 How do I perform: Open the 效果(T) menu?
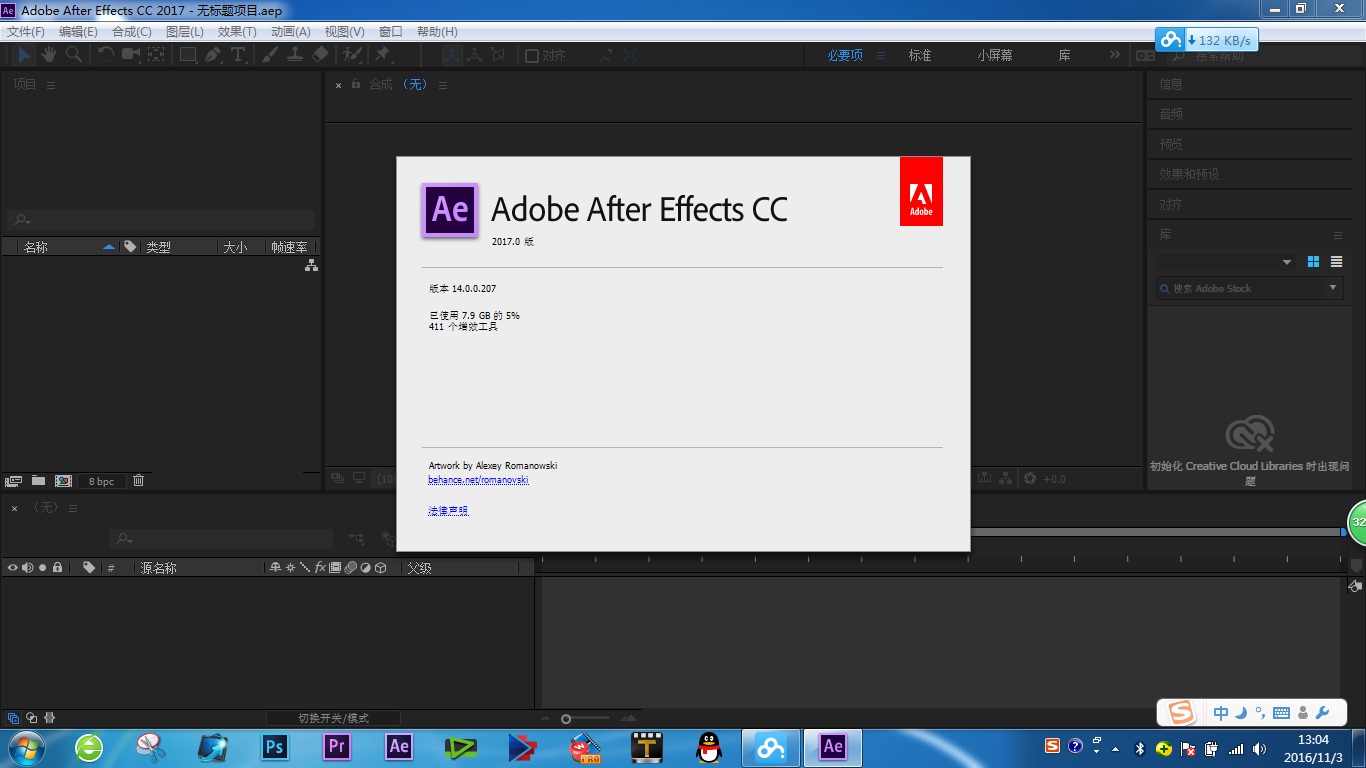click(x=237, y=32)
